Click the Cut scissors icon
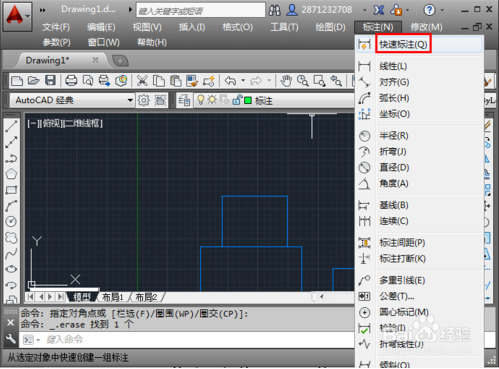499x369 pixels. [142, 80]
